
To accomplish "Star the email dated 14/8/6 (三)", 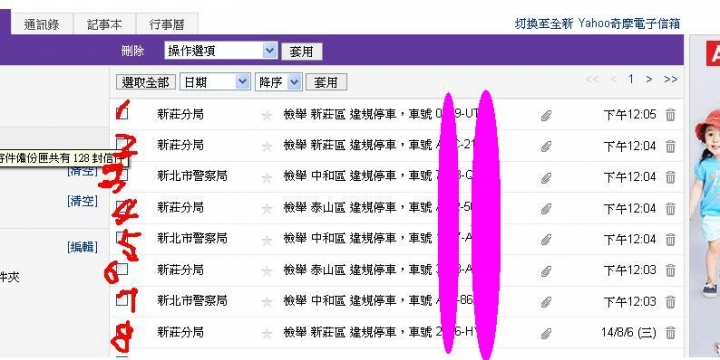I will coord(266,333).
